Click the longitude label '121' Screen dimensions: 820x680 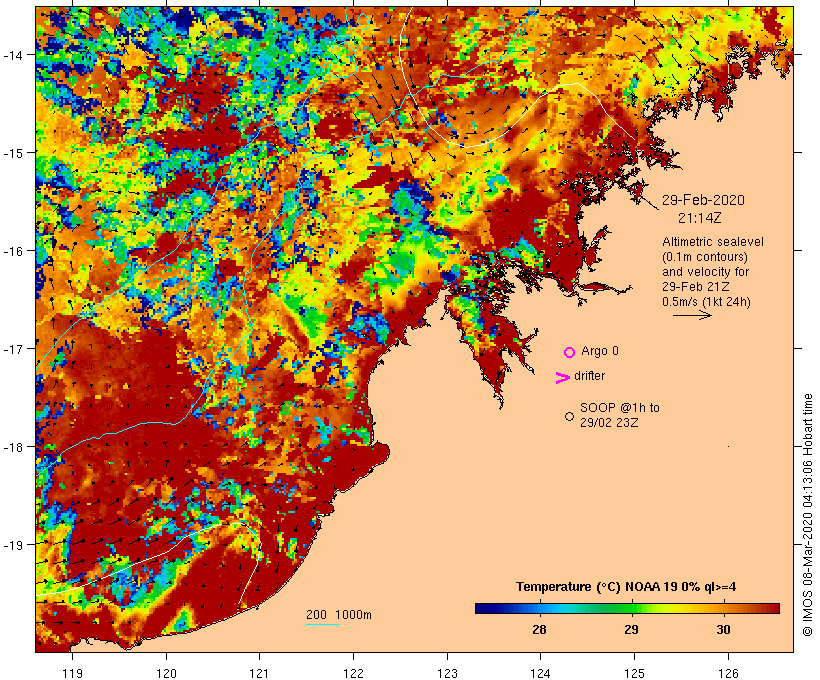(x=260, y=673)
